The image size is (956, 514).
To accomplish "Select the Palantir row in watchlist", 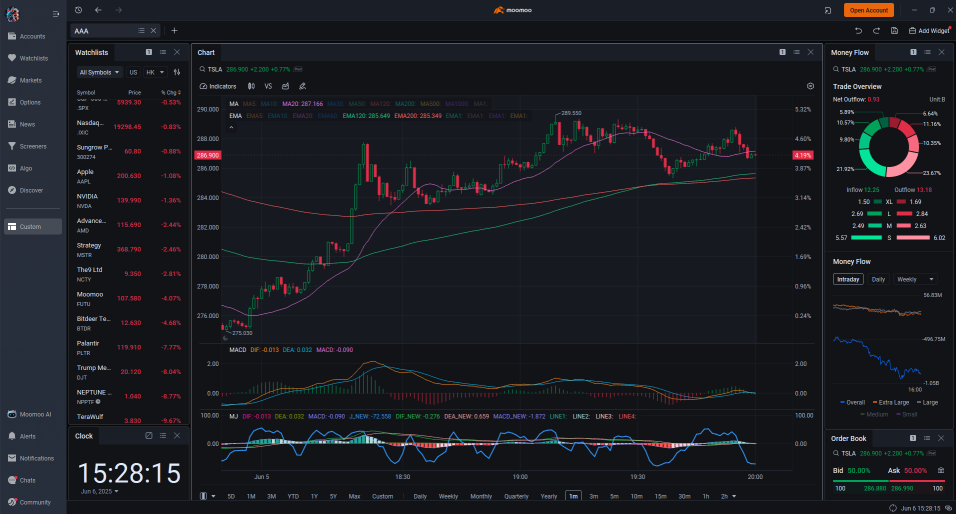I will (x=128, y=348).
